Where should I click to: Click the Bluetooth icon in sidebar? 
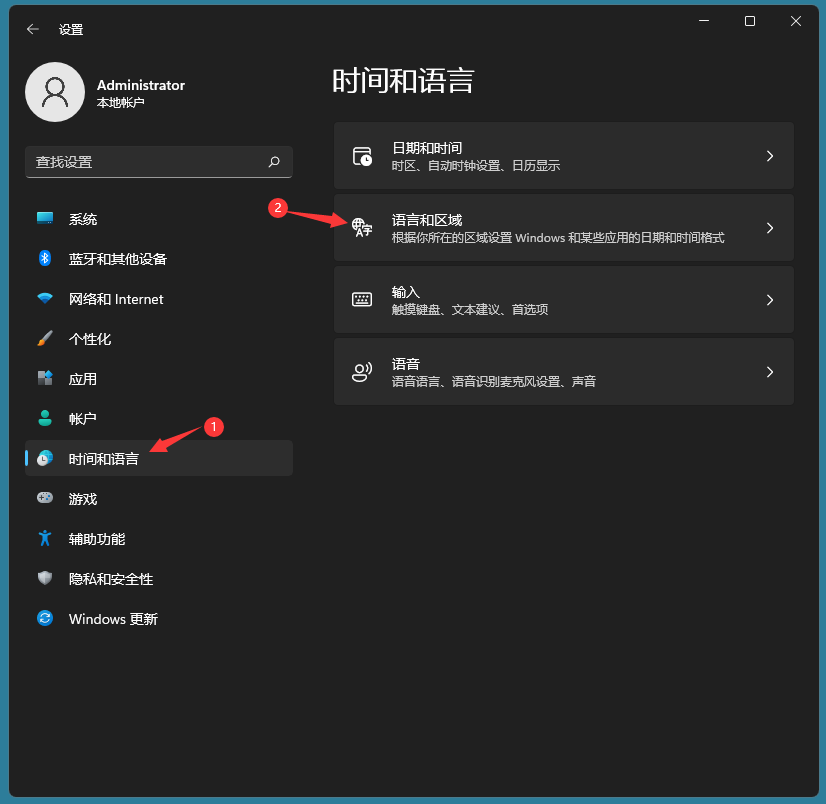(x=45, y=258)
